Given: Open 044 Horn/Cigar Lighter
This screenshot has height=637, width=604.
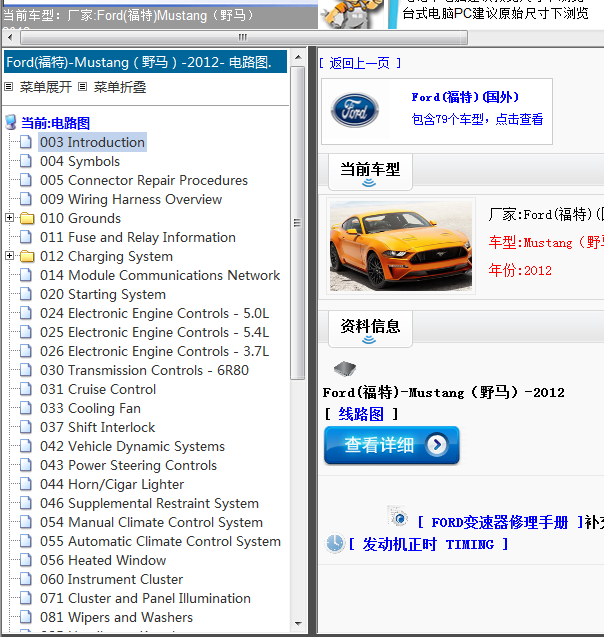Looking at the screenshot, I should [112, 484].
